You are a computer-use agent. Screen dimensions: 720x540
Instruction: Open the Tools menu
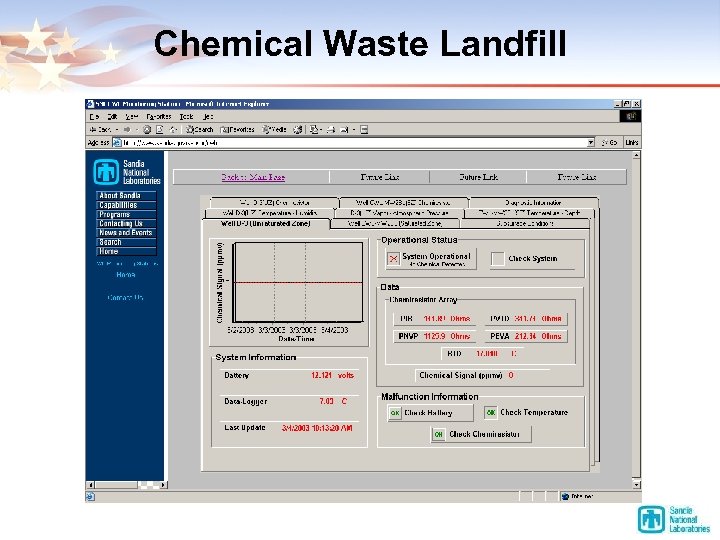click(186, 117)
